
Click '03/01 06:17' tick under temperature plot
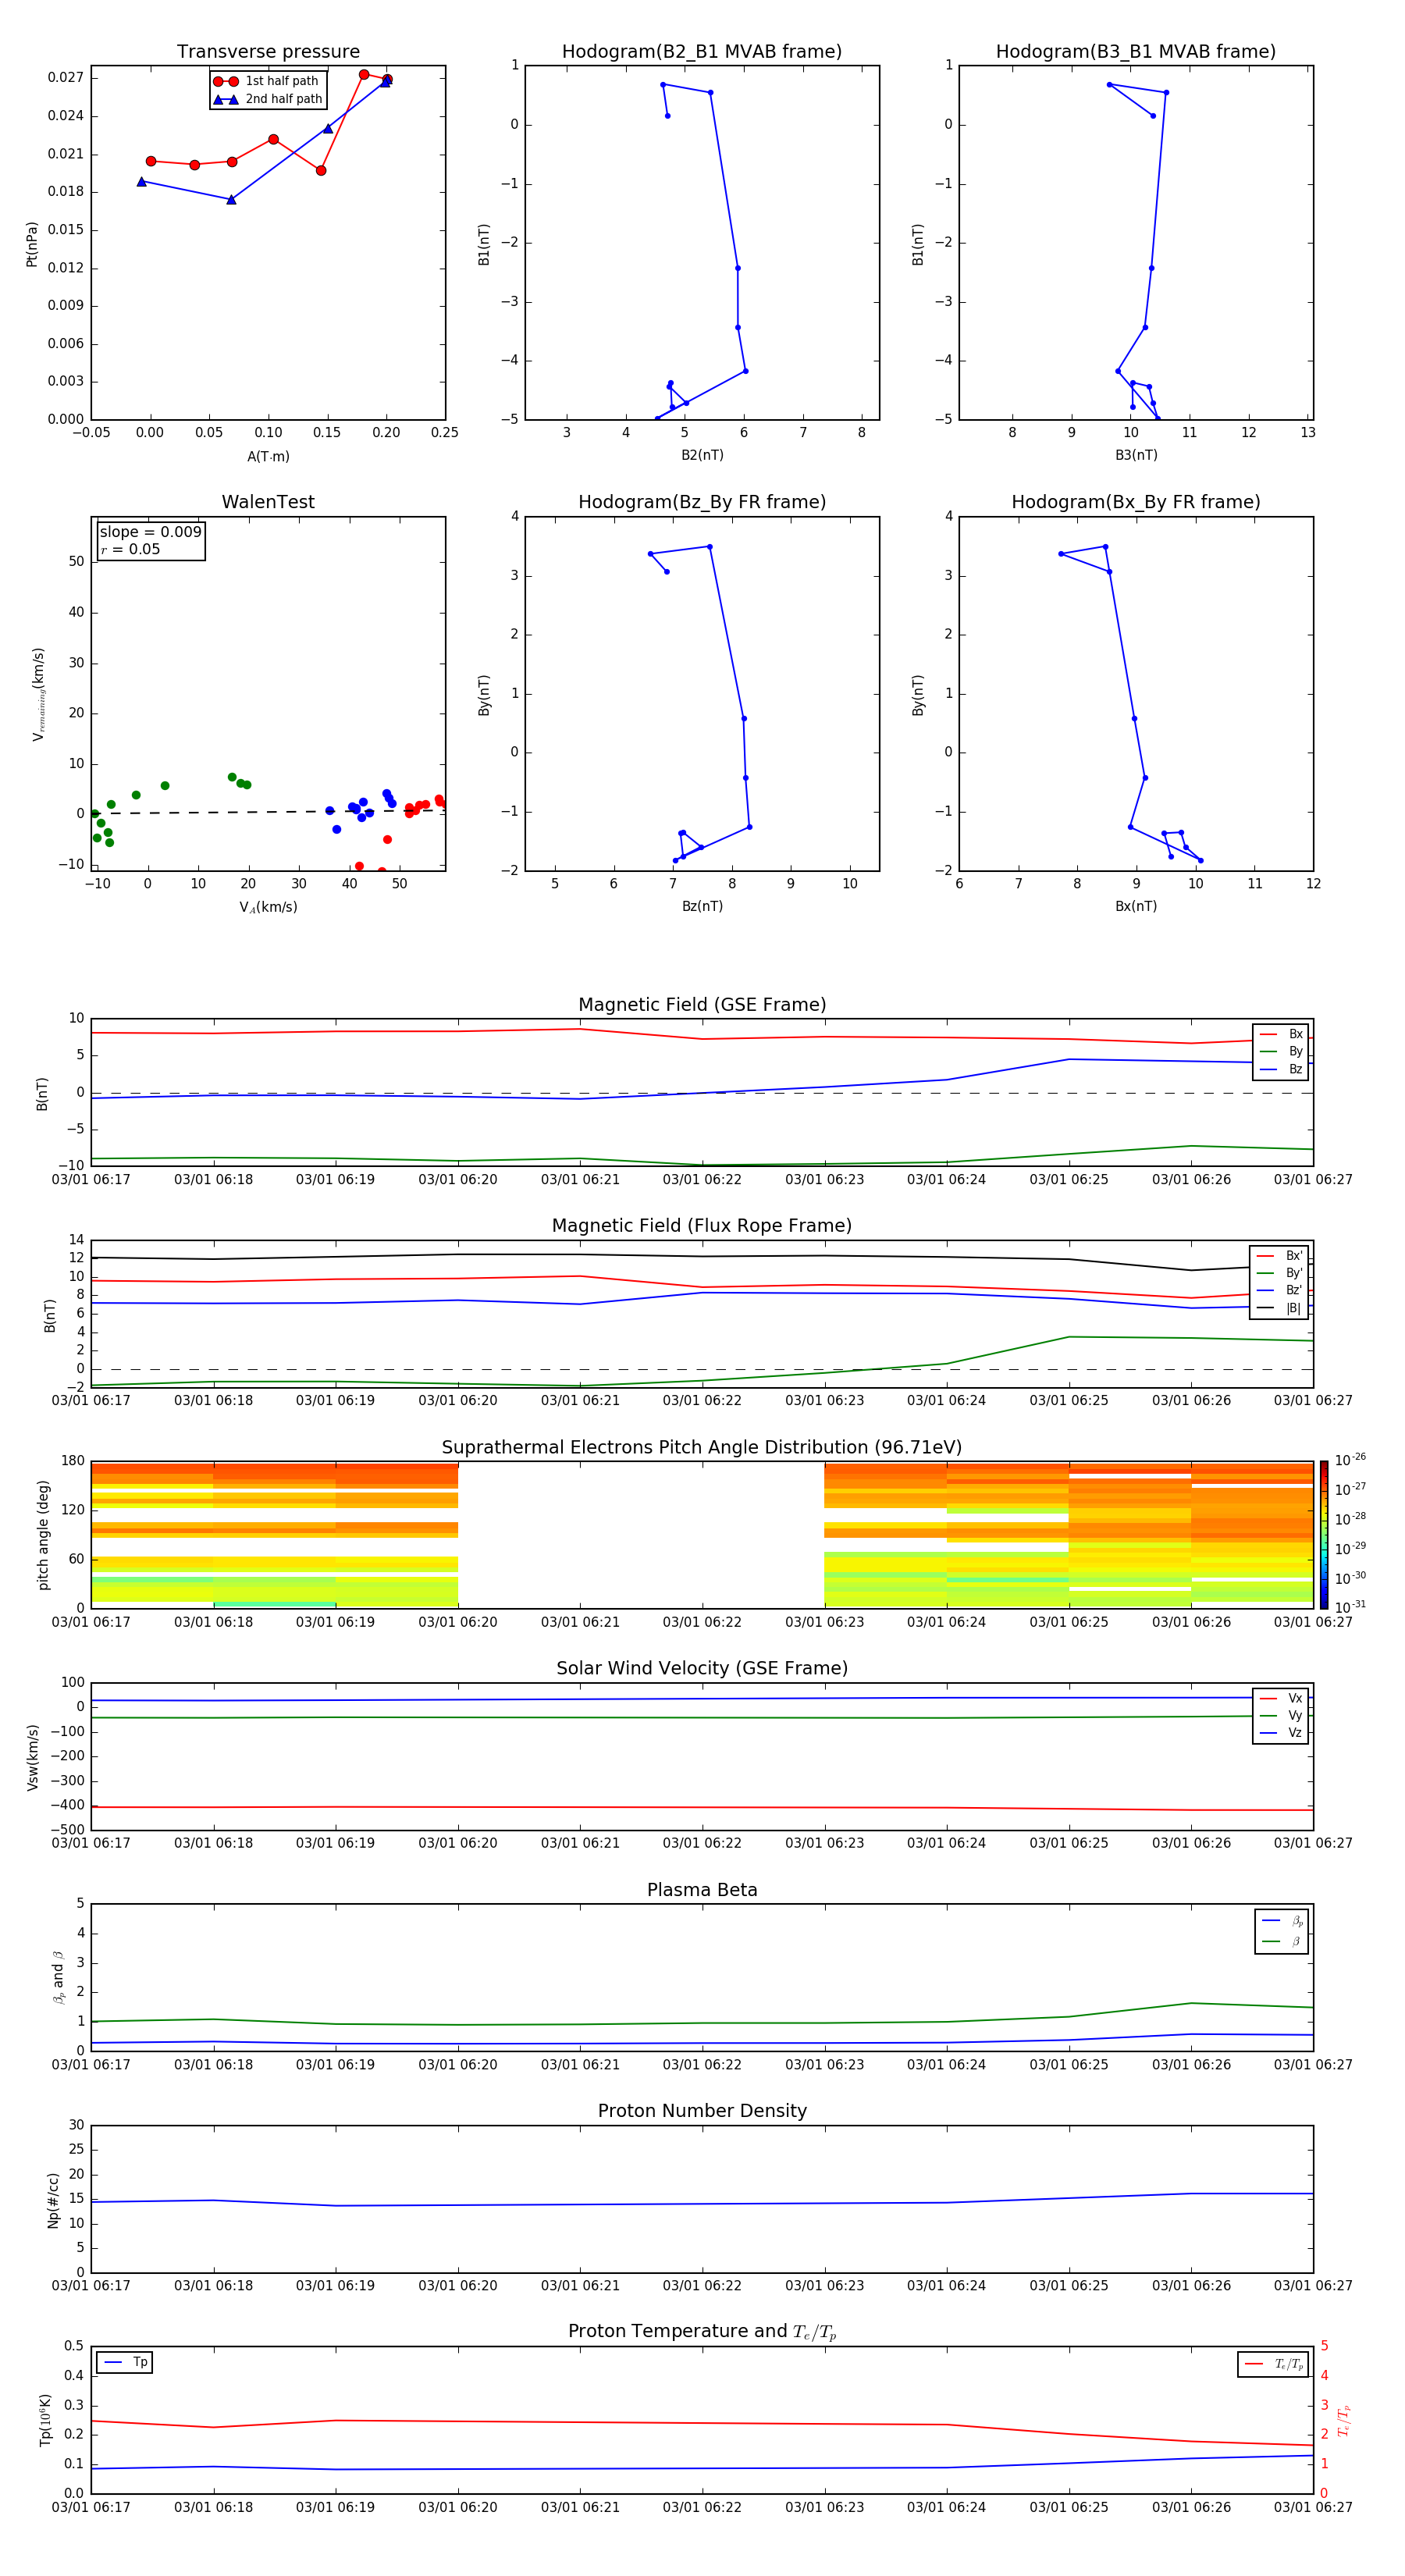pos(91,2507)
